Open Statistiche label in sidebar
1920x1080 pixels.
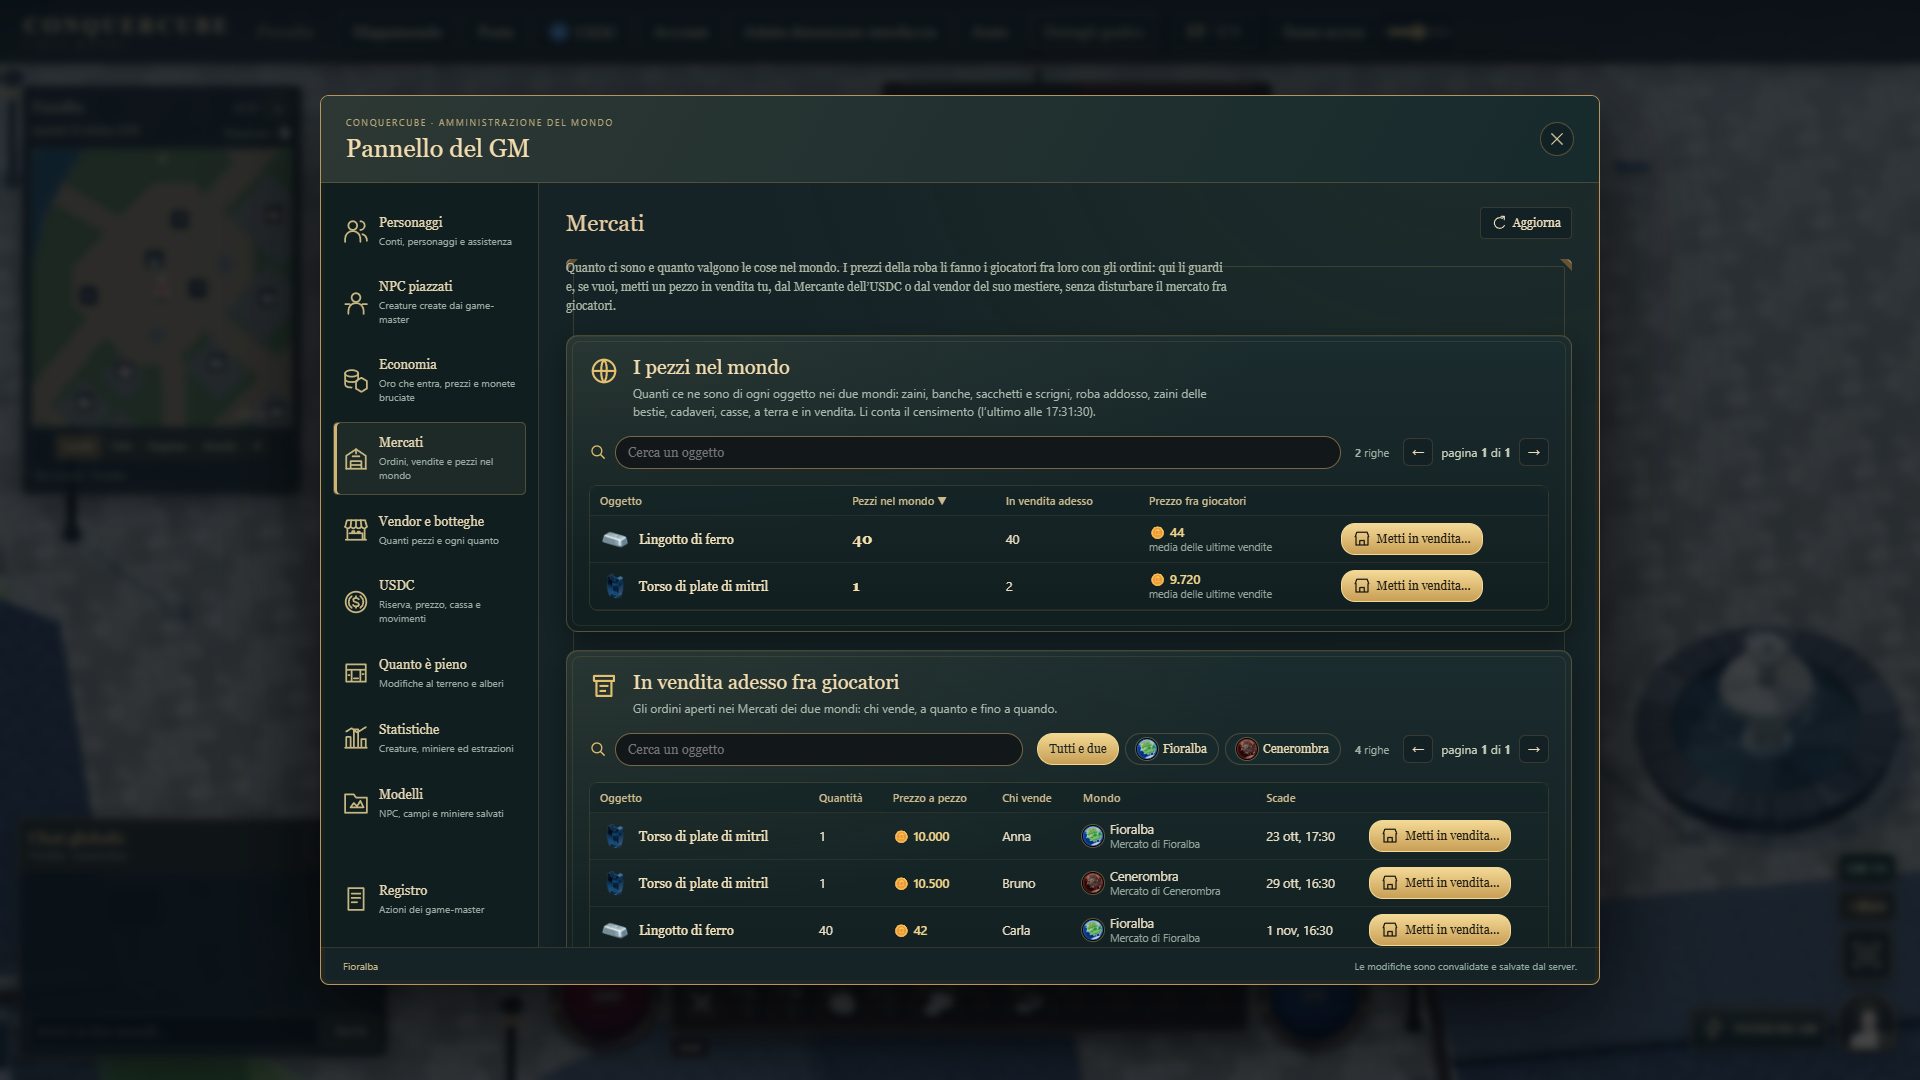click(x=408, y=729)
